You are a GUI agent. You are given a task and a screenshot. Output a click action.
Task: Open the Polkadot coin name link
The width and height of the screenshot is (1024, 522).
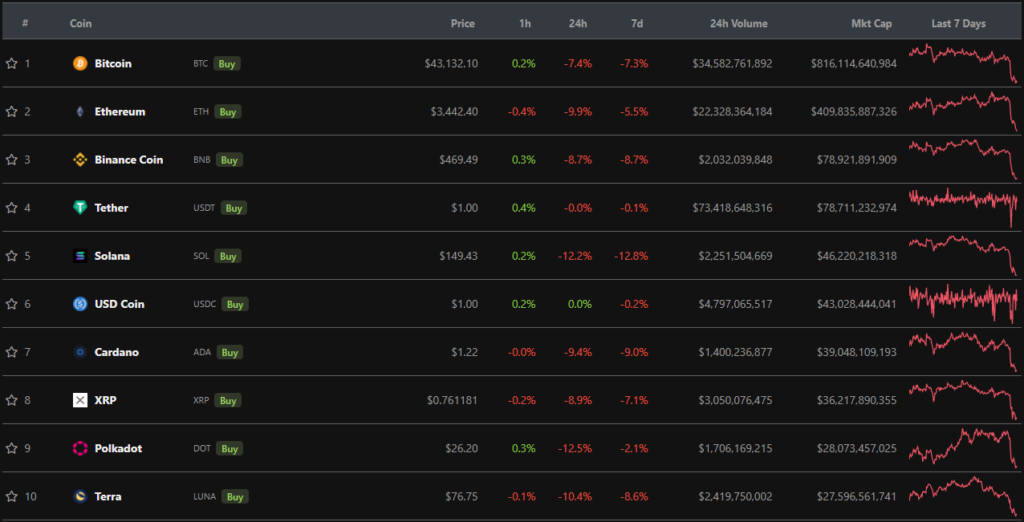(118, 448)
